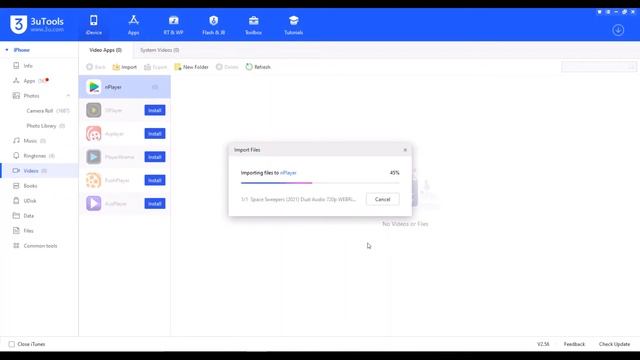Click the Delete toolbar button
This screenshot has height=360, width=640.
pyautogui.click(x=227, y=67)
